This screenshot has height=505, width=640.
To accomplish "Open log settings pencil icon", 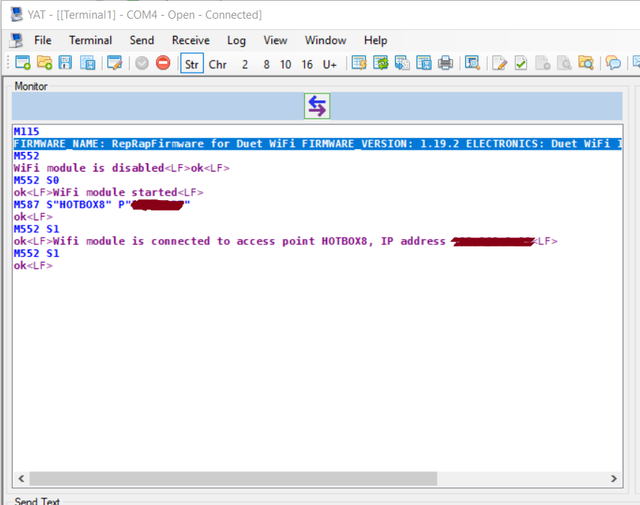I will (x=499, y=63).
